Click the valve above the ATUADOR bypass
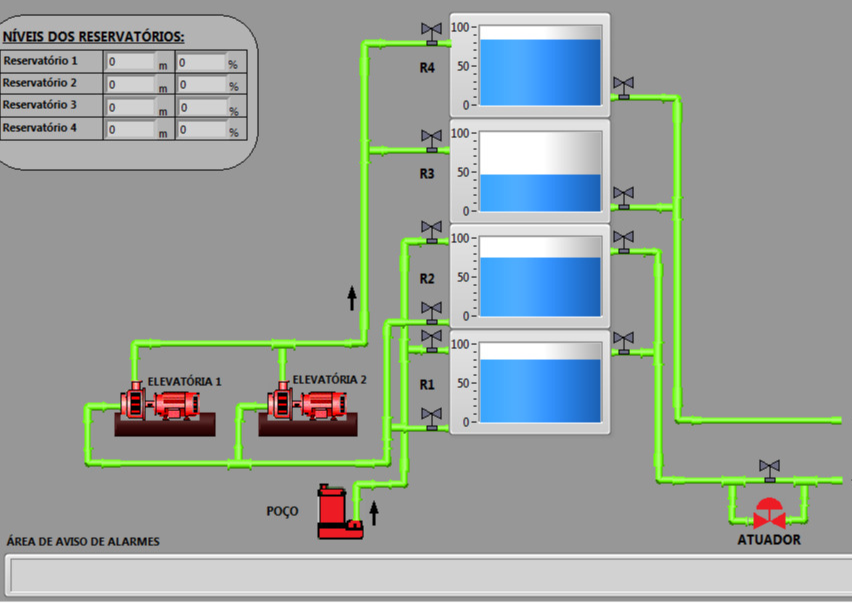 [x=769, y=471]
